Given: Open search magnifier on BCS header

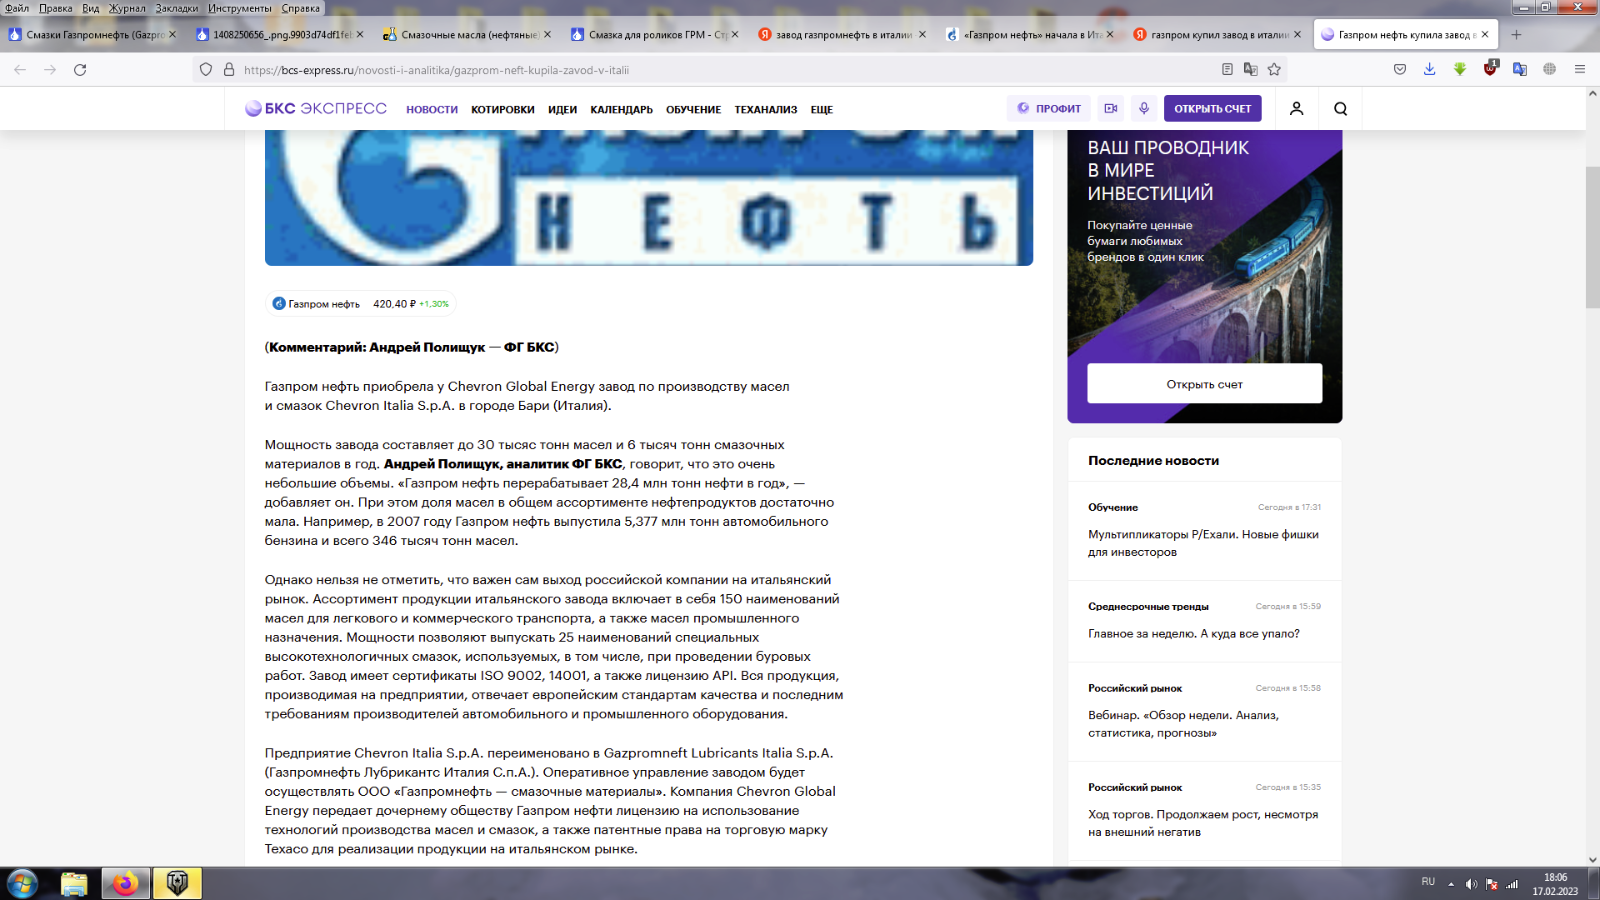Looking at the screenshot, I should click(x=1341, y=109).
